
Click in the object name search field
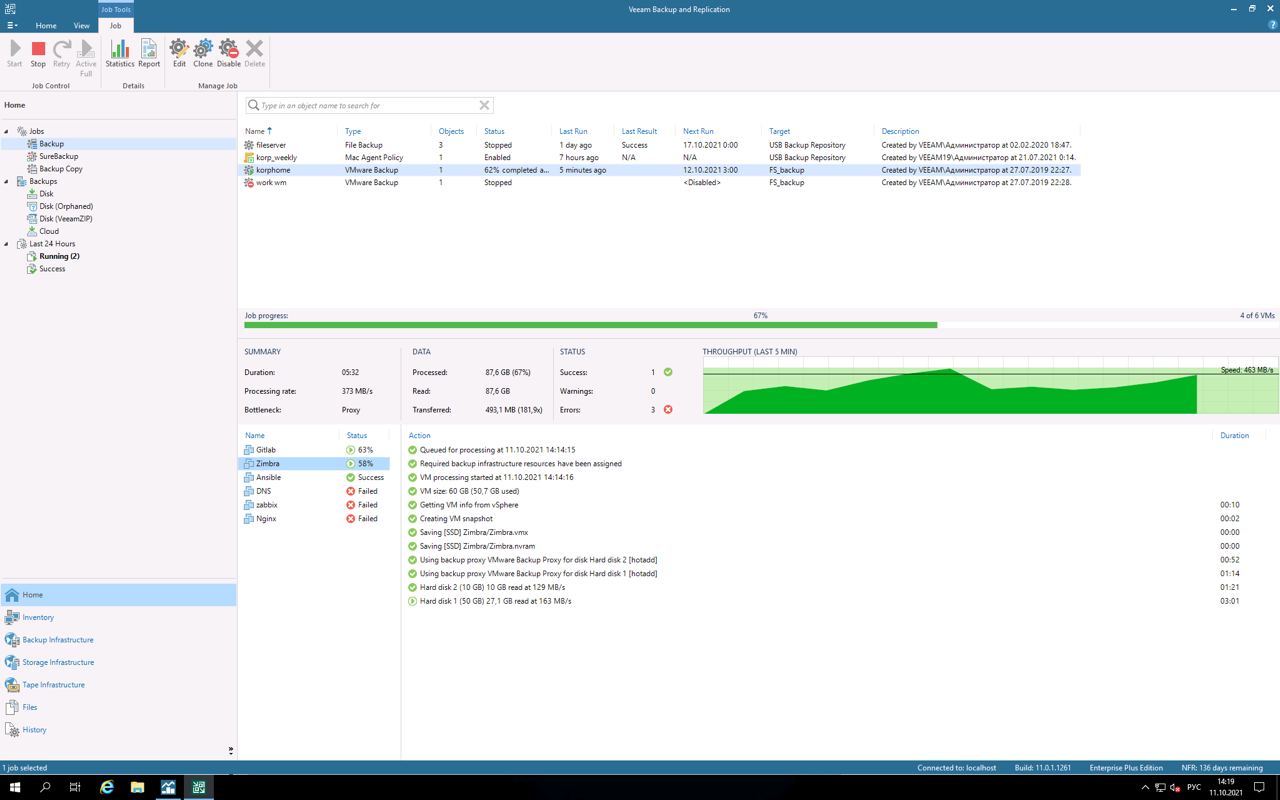click(x=368, y=105)
